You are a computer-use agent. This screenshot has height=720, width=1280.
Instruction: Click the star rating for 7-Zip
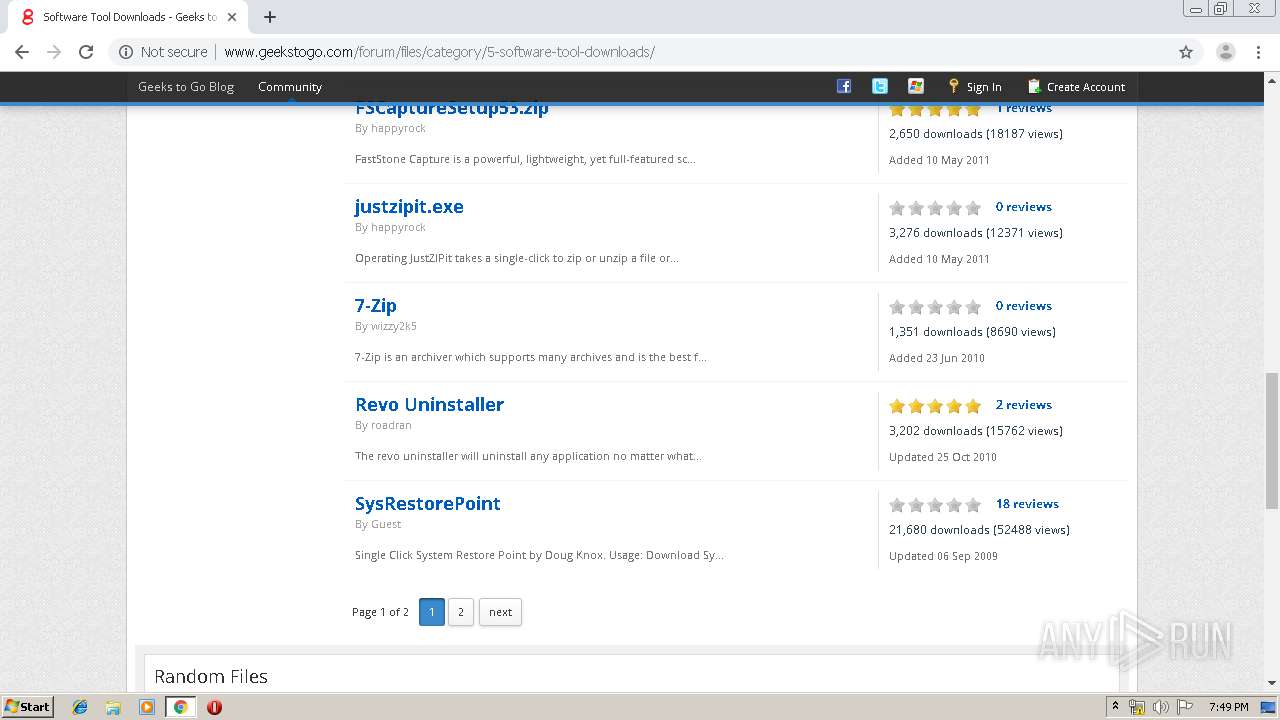(935, 307)
